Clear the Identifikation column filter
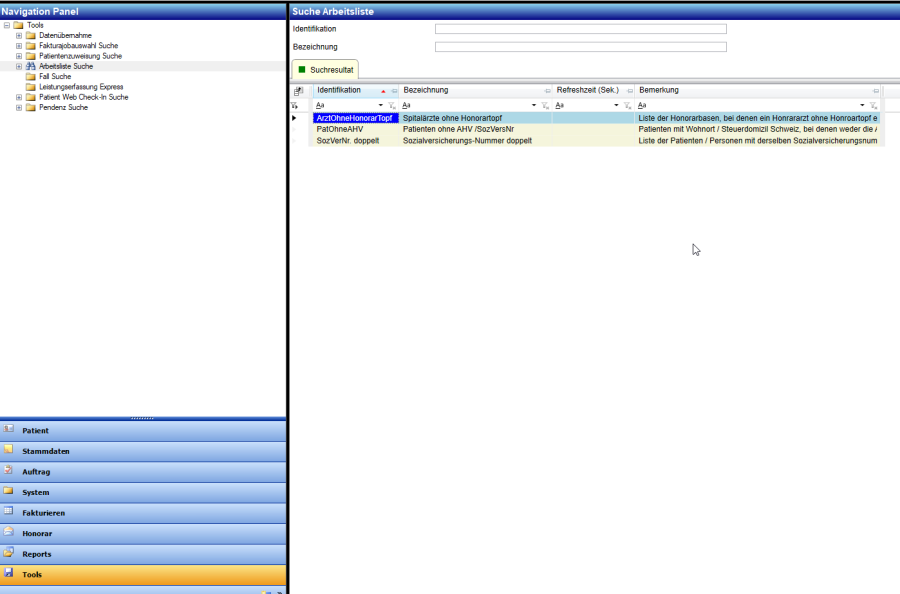The height and width of the screenshot is (594, 900). click(392, 106)
